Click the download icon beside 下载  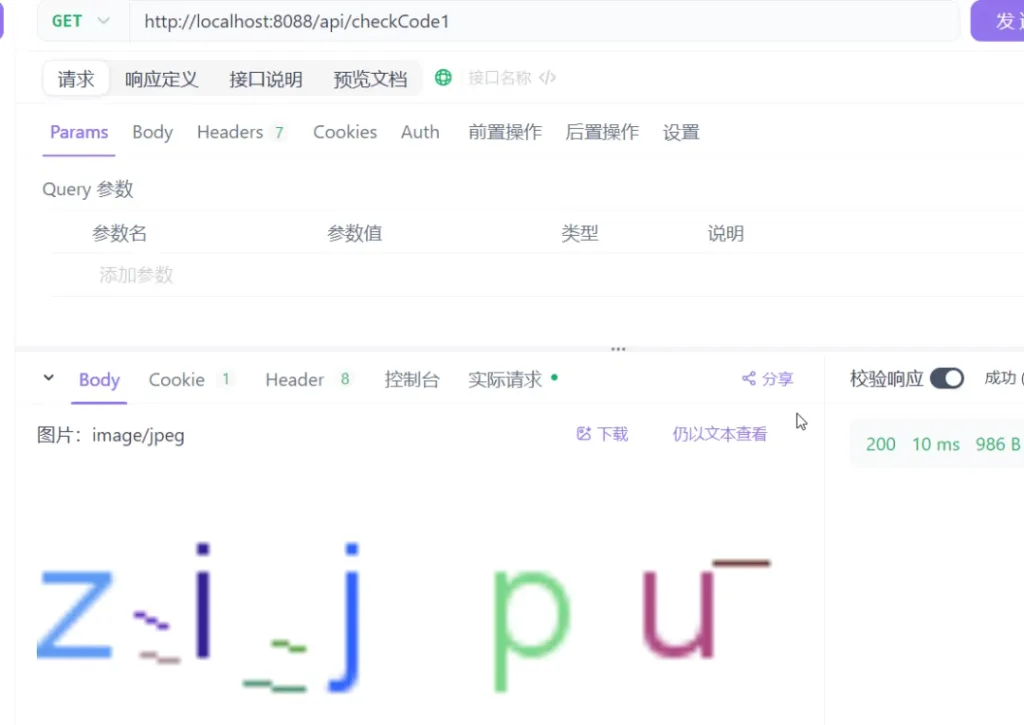tap(585, 434)
